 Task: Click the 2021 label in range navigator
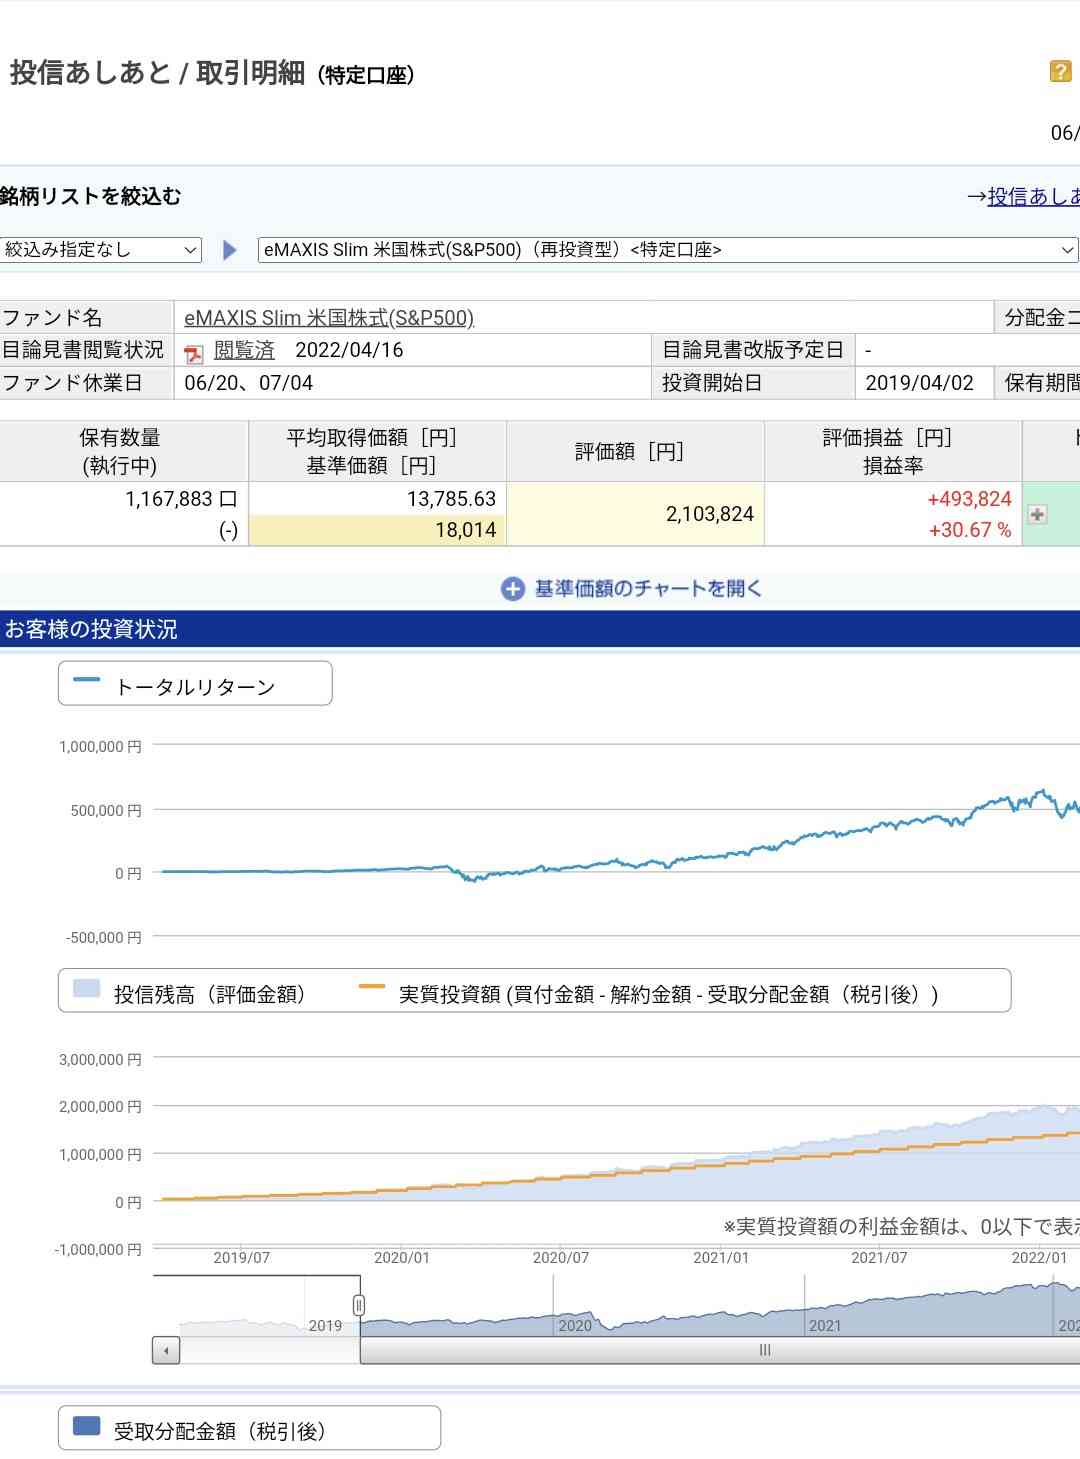(825, 1326)
